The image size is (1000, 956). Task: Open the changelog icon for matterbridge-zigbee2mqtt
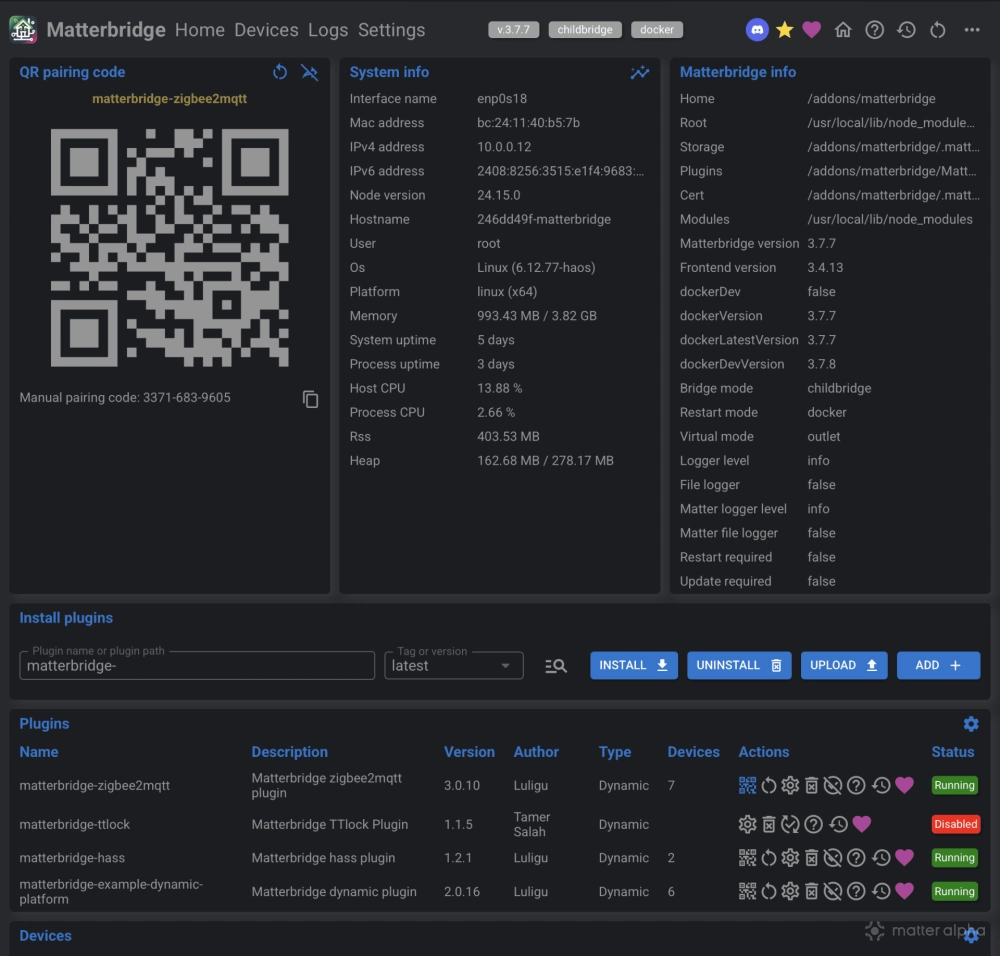881,785
